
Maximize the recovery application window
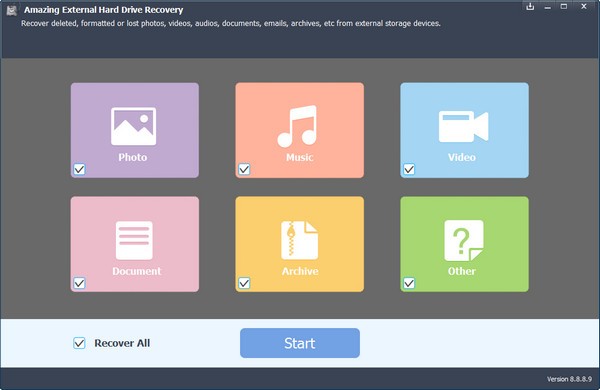(x=564, y=7)
